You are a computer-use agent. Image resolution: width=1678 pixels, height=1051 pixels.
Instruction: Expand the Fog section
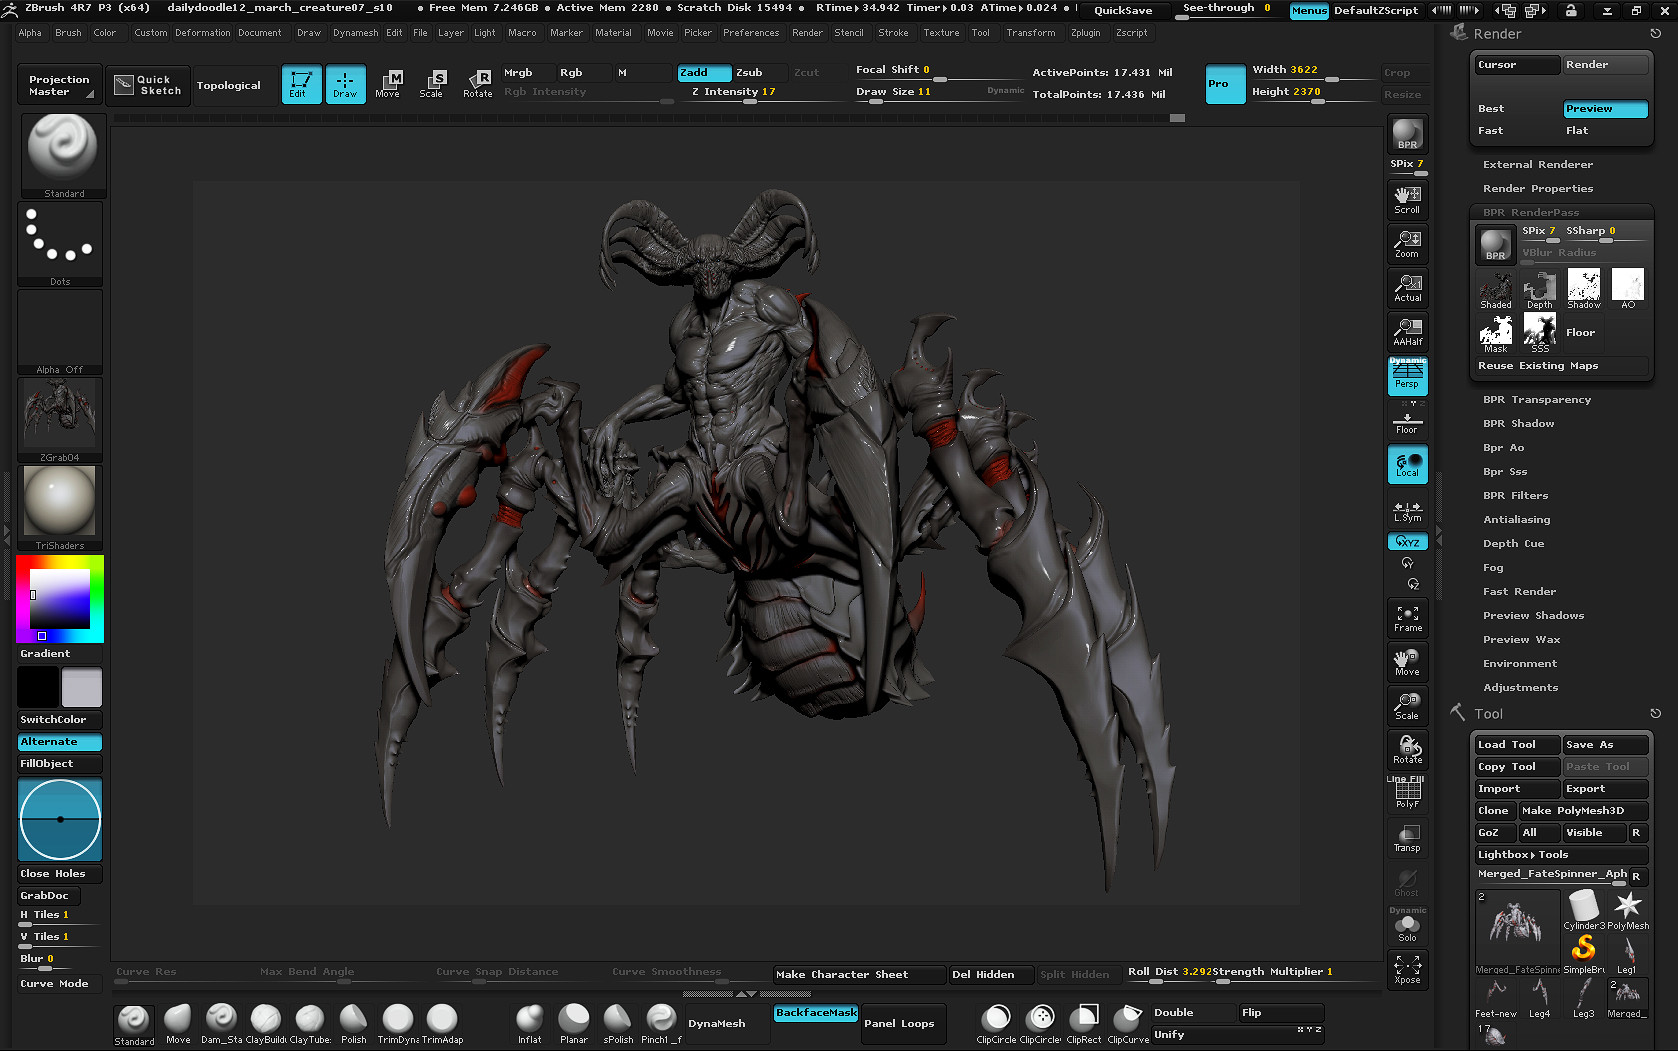click(1493, 568)
